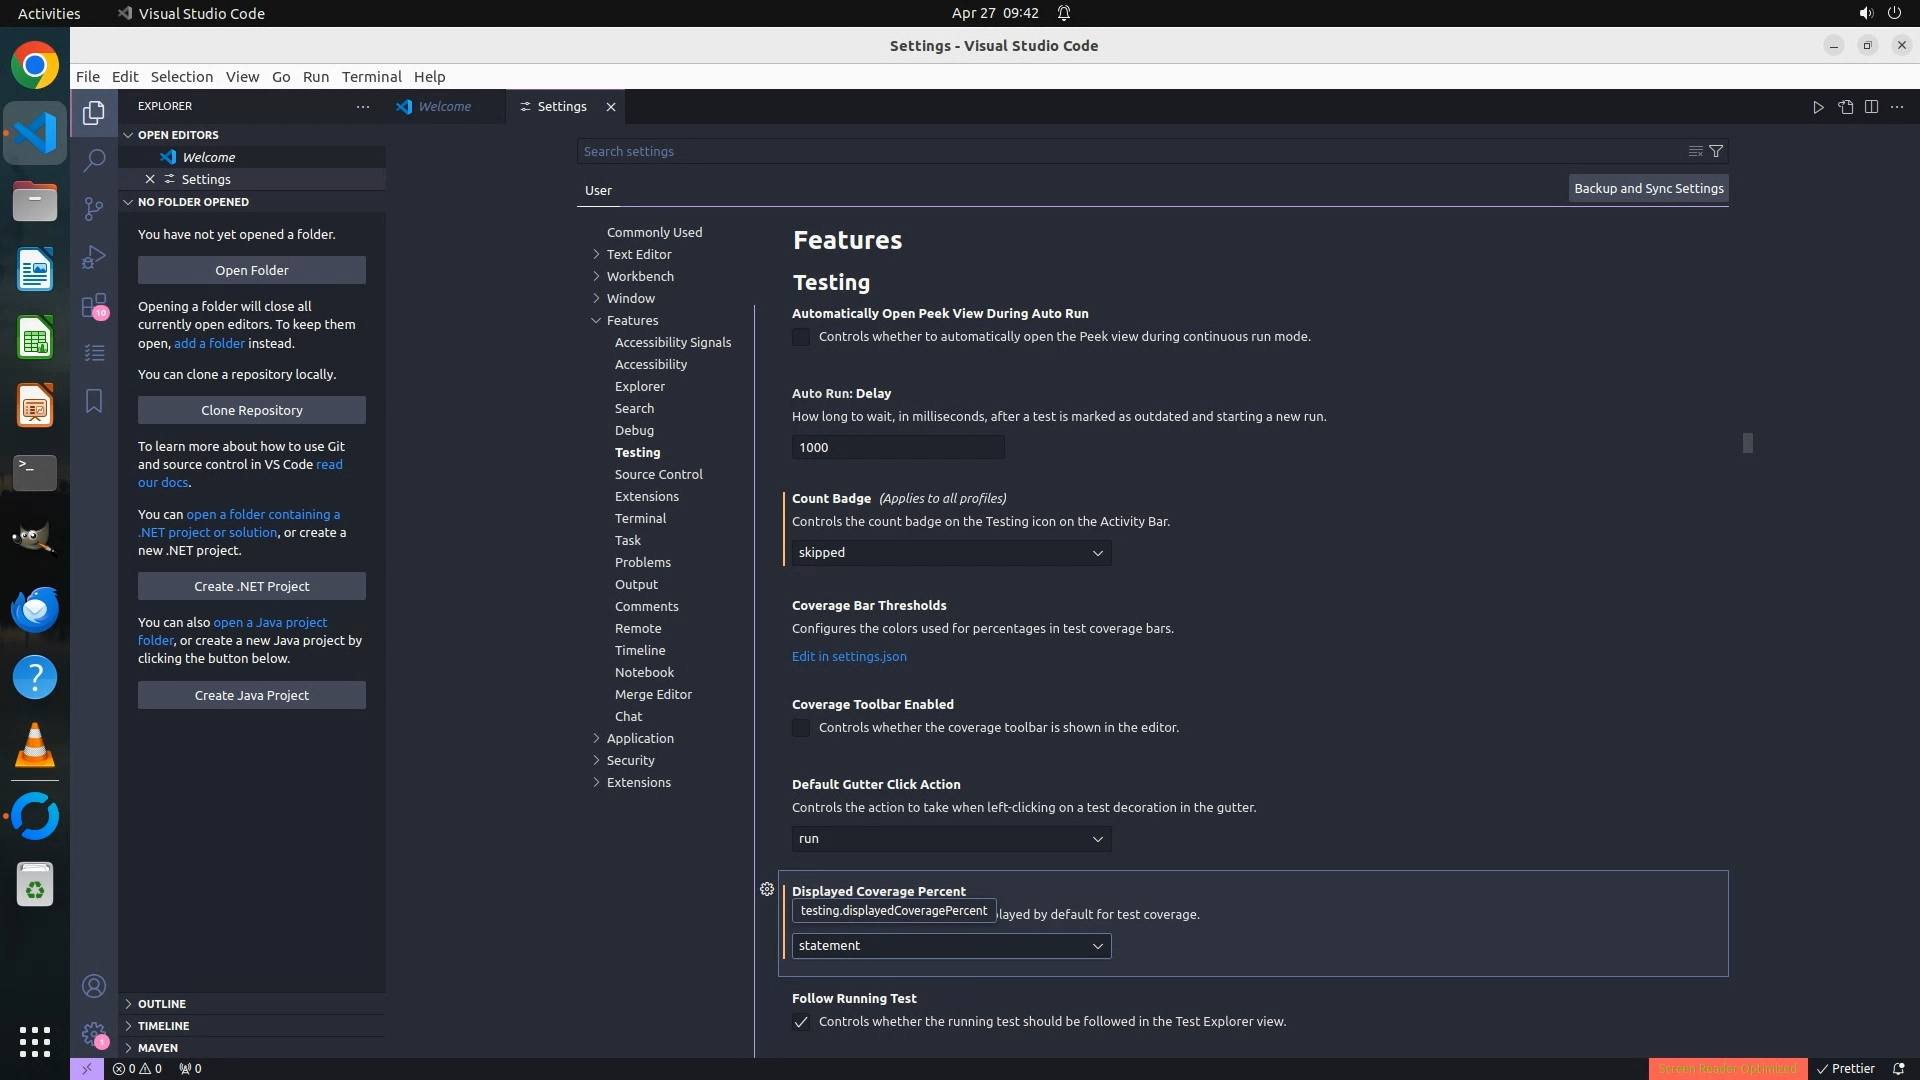The image size is (1920, 1080).
Task: Open Default Gutter Click Action dropdown
Action: 951,839
